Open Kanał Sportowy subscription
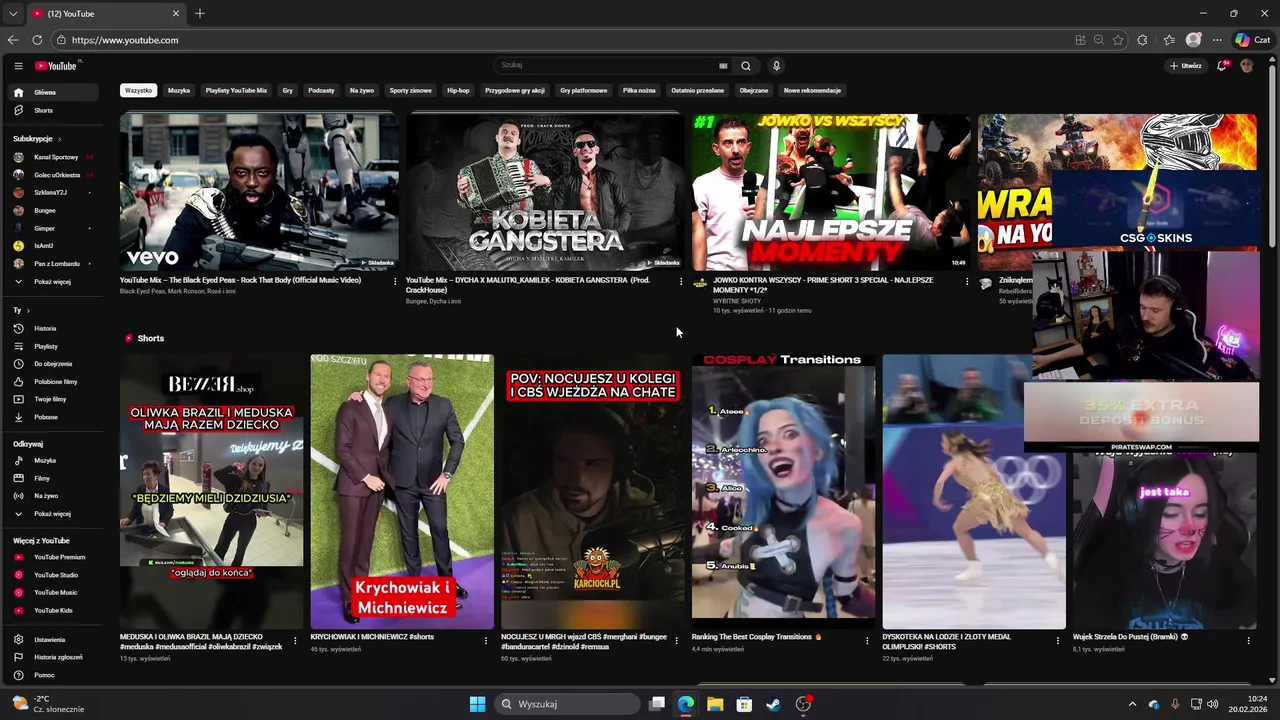 [55, 157]
